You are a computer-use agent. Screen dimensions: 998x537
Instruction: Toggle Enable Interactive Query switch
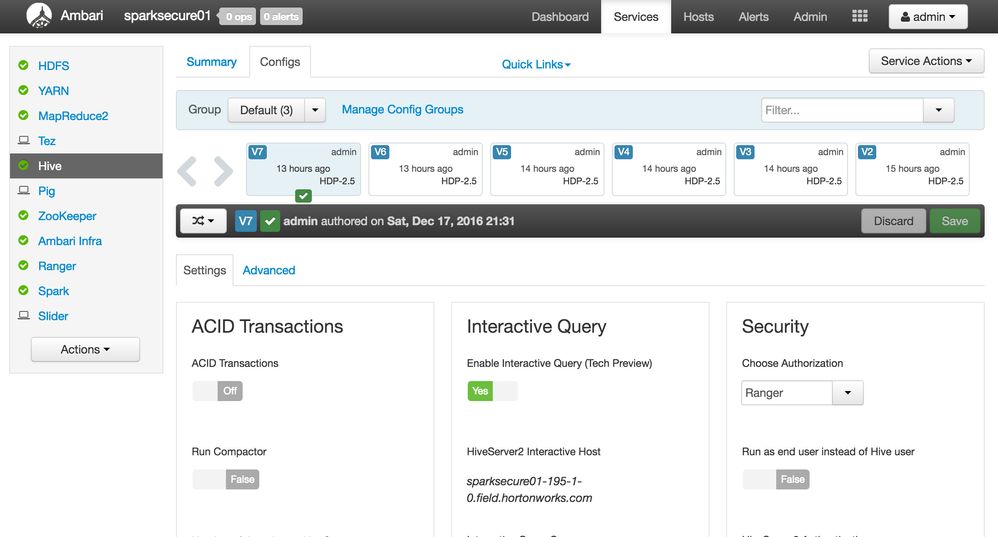492,391
